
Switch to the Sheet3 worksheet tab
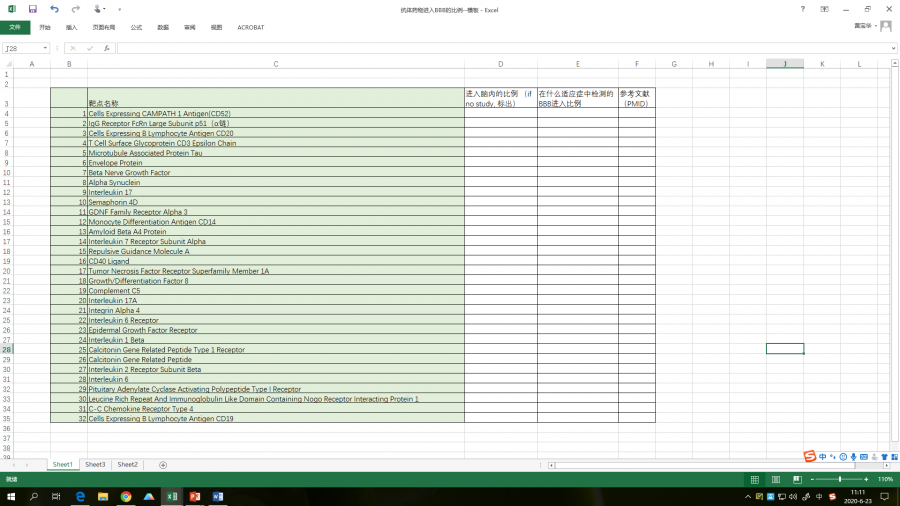95,465
